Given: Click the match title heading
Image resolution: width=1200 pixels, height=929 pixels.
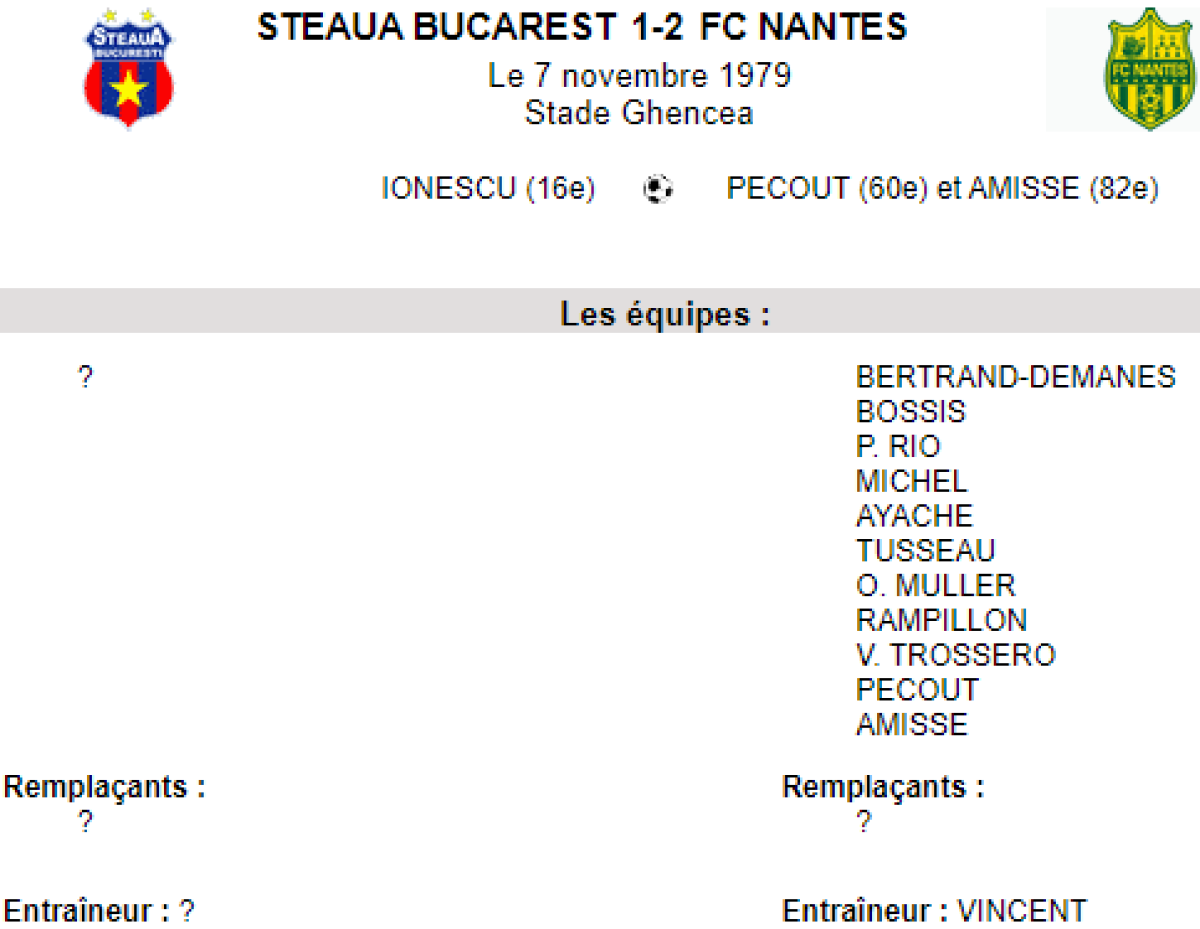Looking at the screenshot, I should [x=582, y=27].
